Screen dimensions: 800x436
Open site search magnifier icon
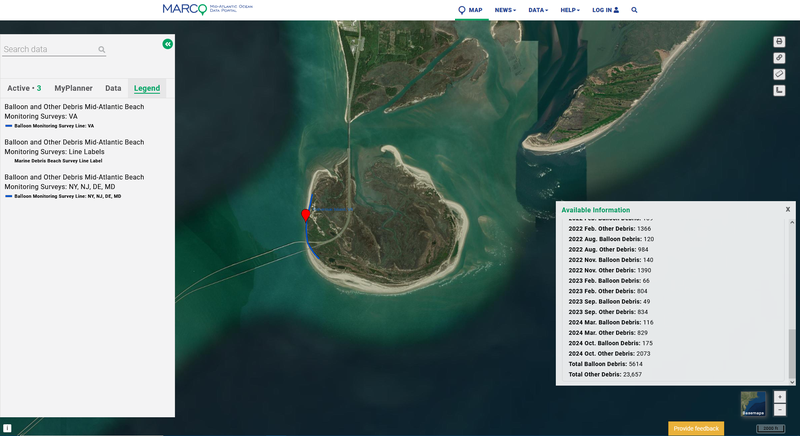[634, 10]
